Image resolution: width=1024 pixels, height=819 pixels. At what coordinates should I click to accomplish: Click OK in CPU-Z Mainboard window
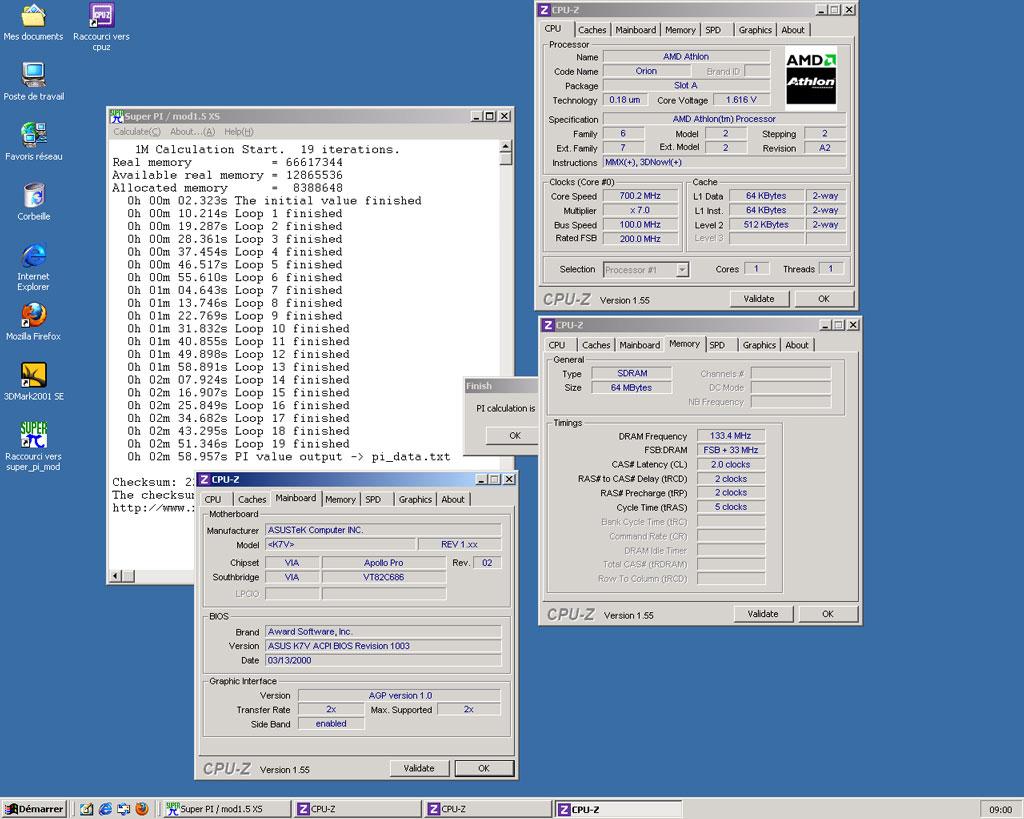484,768
